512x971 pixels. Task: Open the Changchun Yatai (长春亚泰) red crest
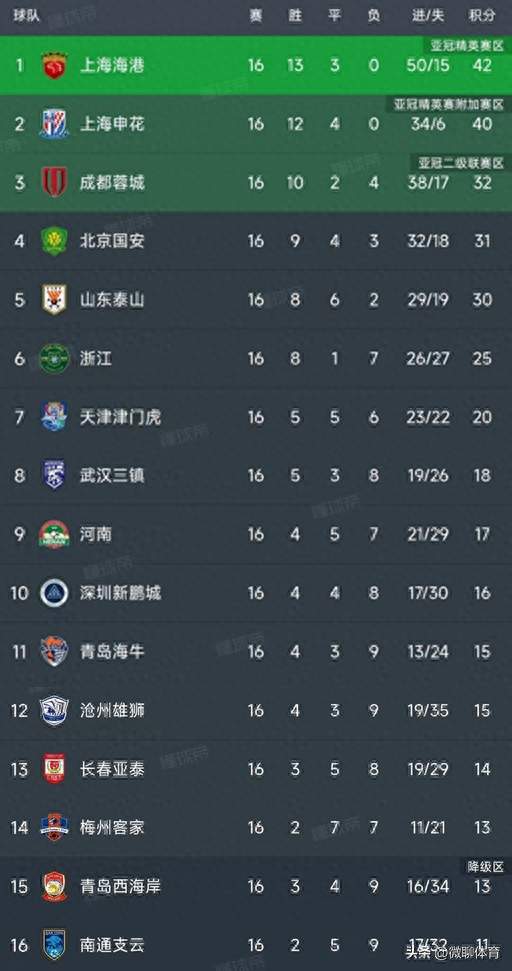click(54, 769)
